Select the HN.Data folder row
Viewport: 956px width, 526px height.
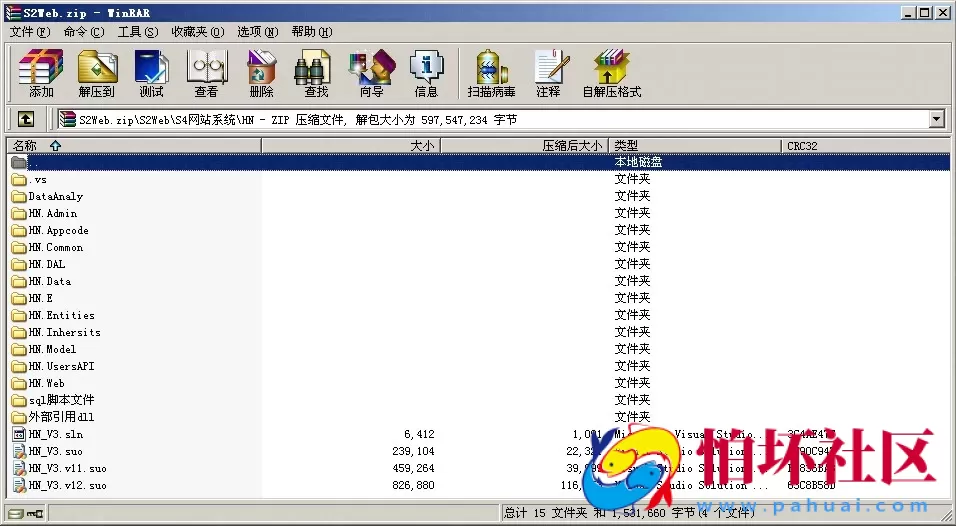point(479,282)
